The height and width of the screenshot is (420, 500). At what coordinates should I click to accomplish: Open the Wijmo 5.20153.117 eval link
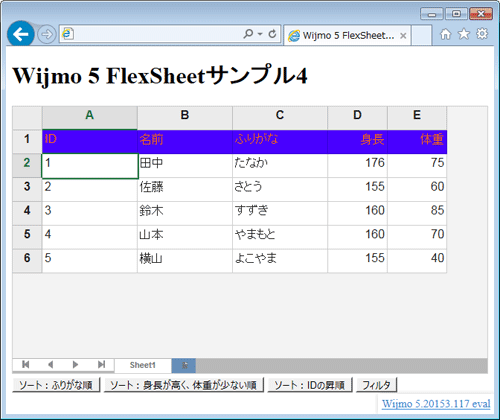point(436,404)
